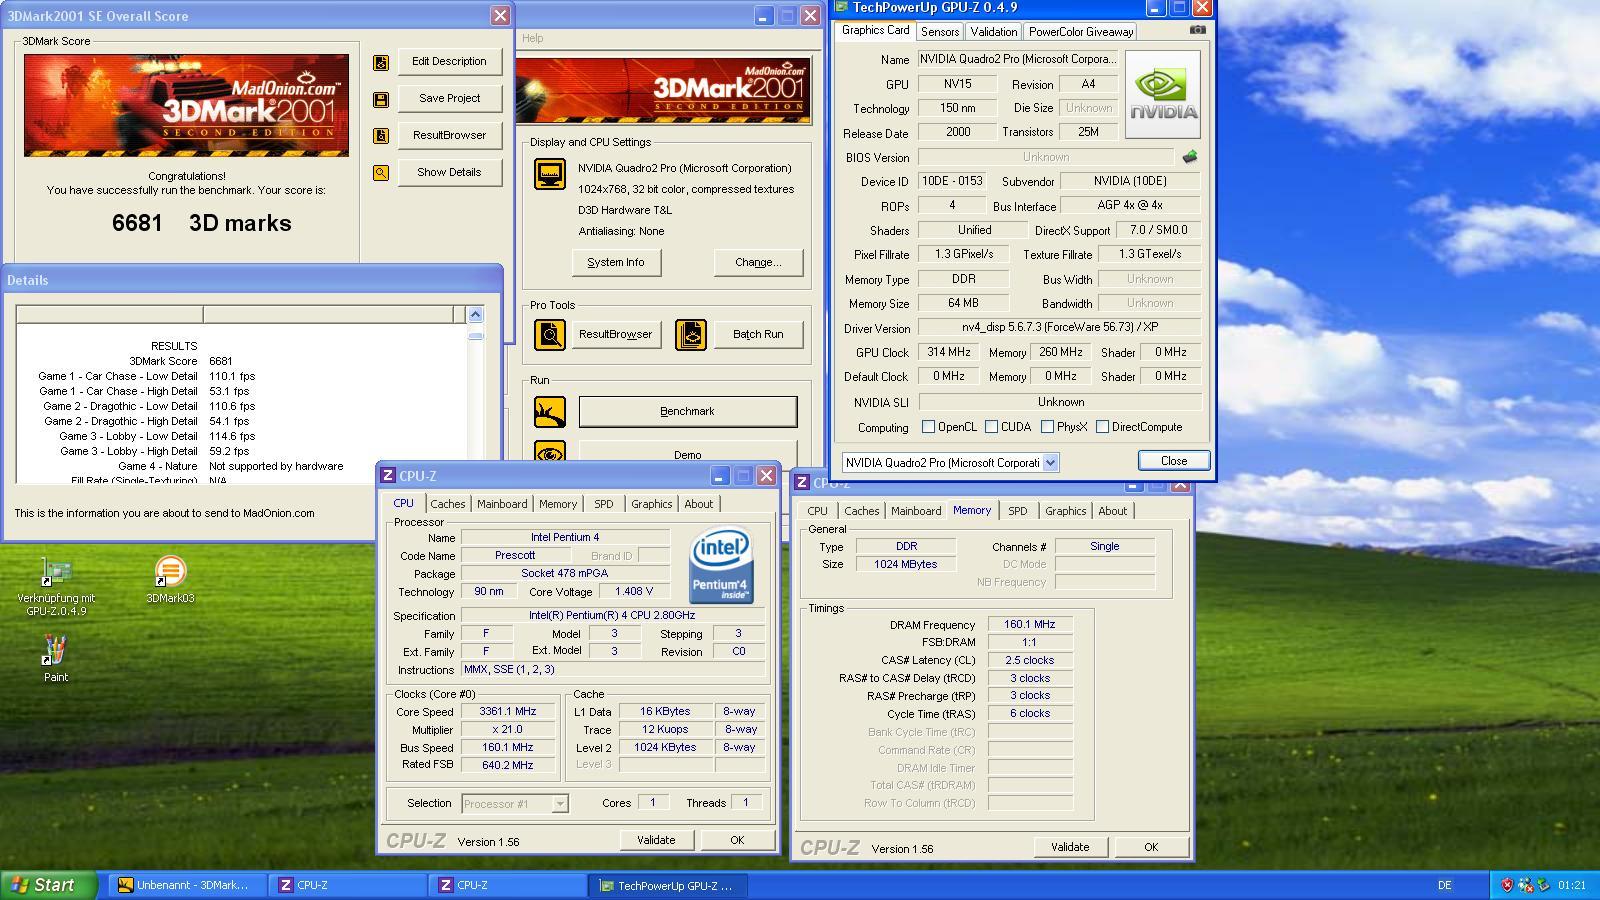Click the GPU-Z BIOS save chip icon
Image resolution: width=1600 pixels, height=900 pixels.
[1189, 157]
